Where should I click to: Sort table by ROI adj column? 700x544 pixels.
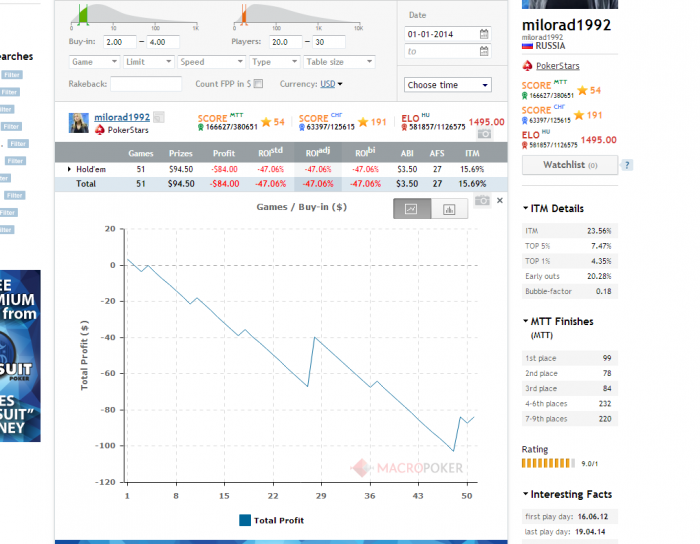click(x=318, y=152)
